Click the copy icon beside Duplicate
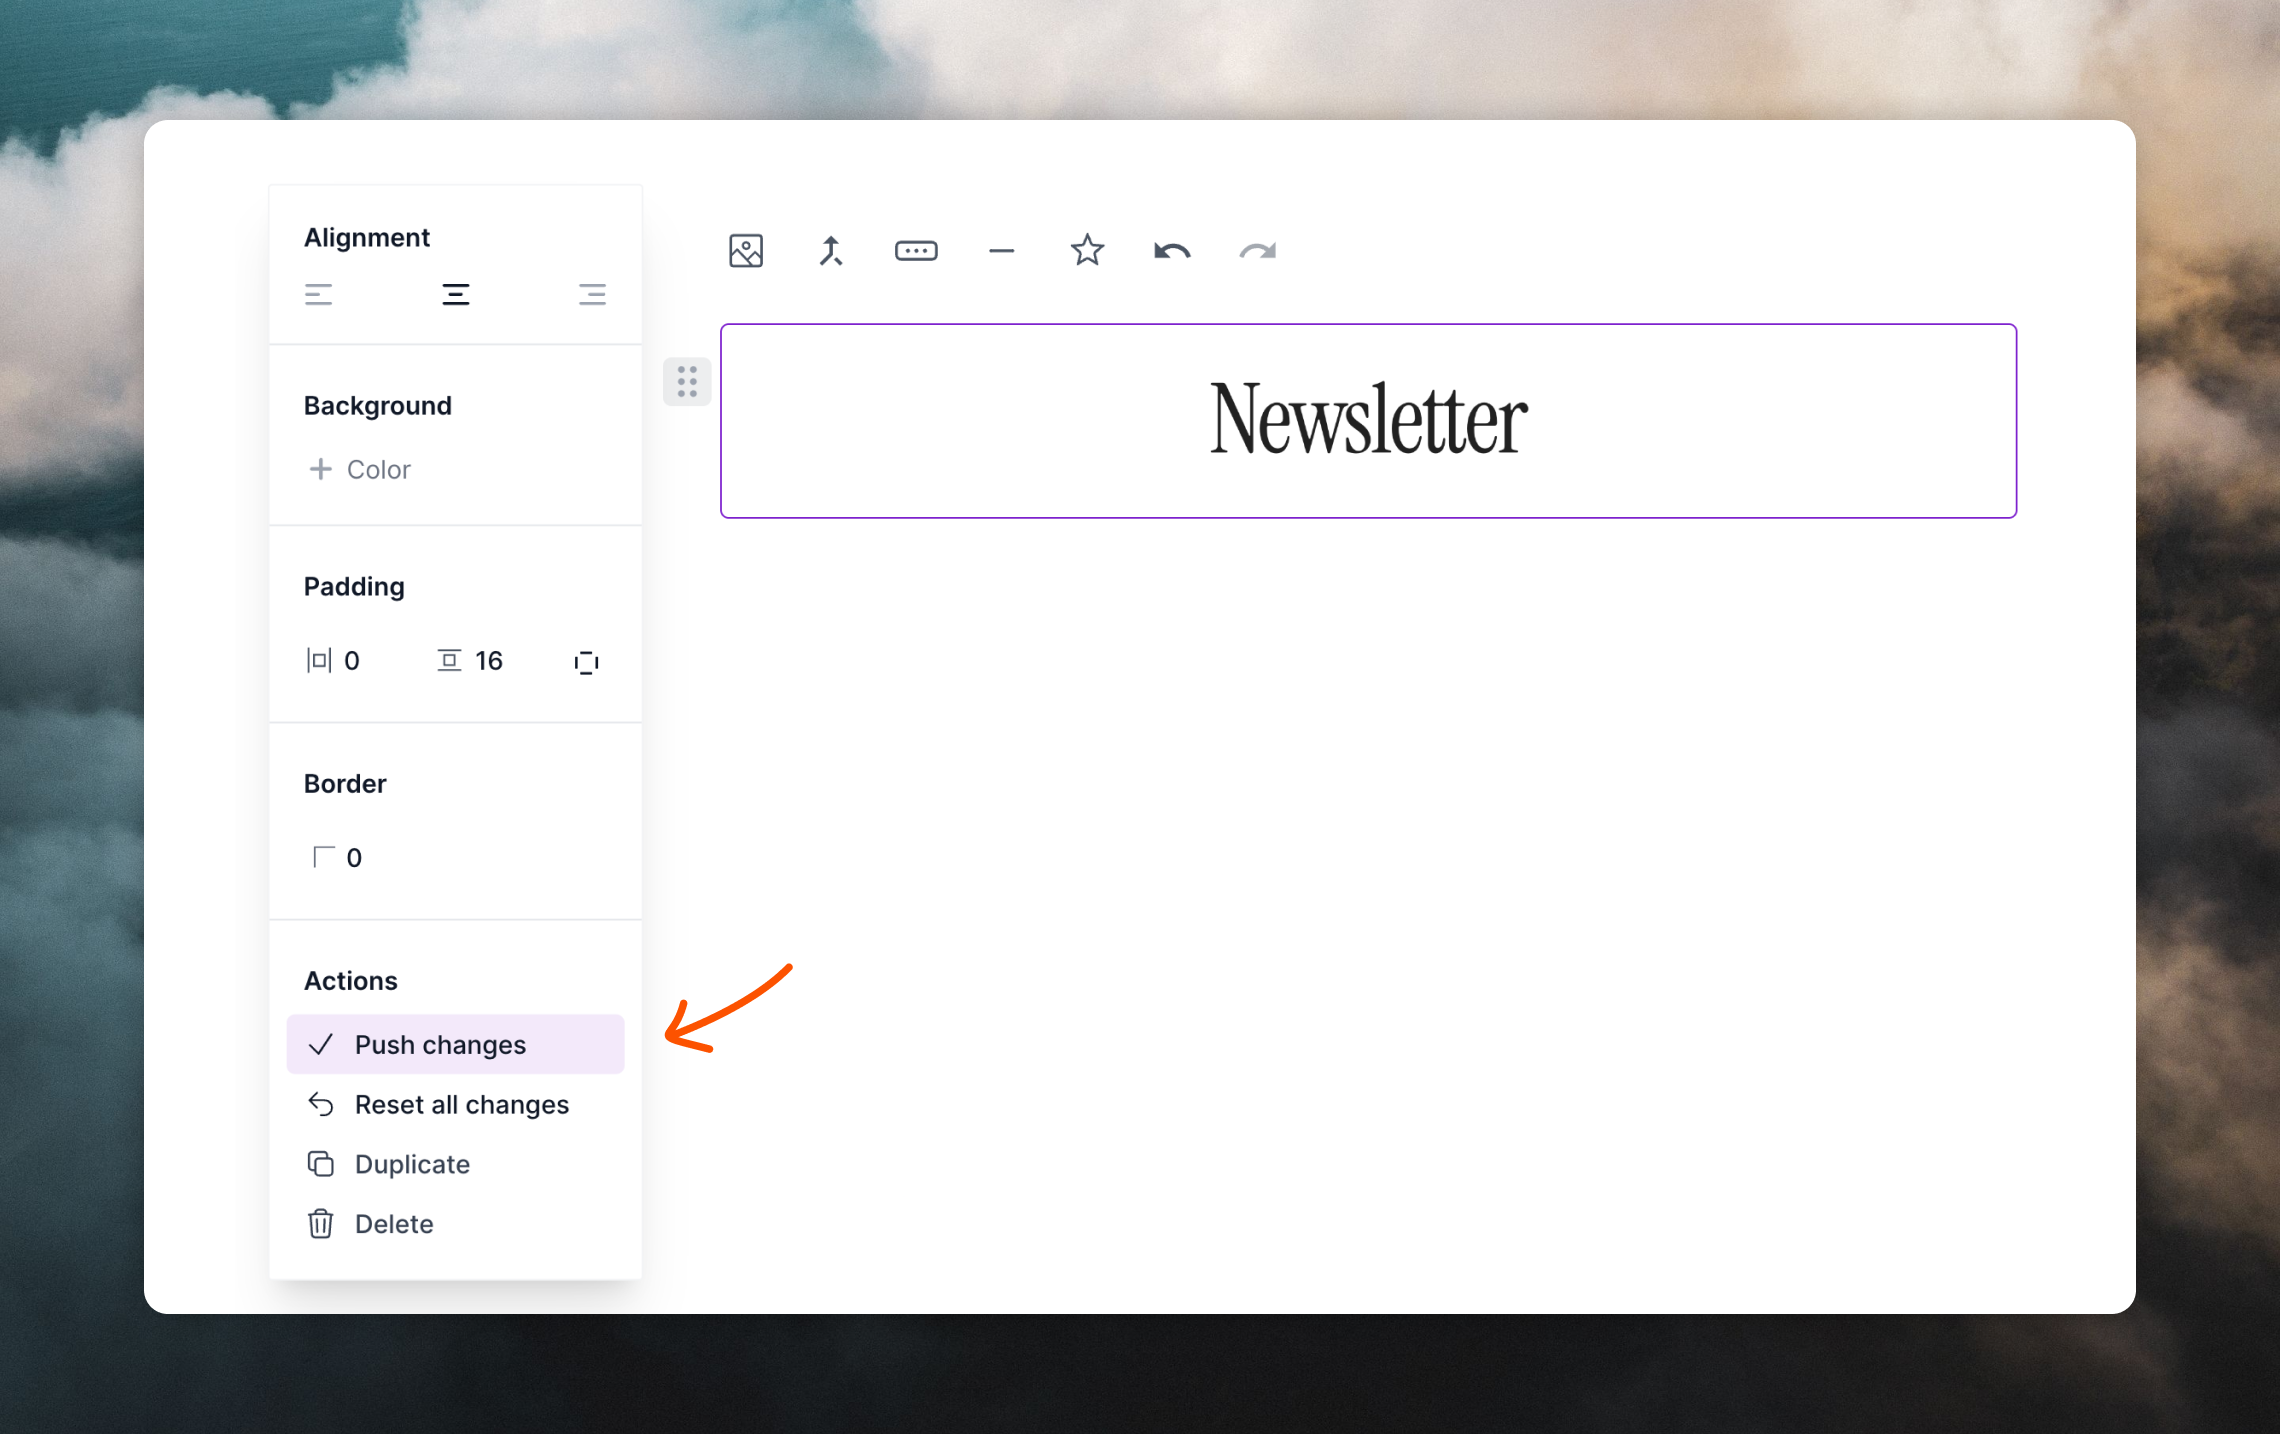This screenshot has height=1434, width=2280. [321, 1164]
